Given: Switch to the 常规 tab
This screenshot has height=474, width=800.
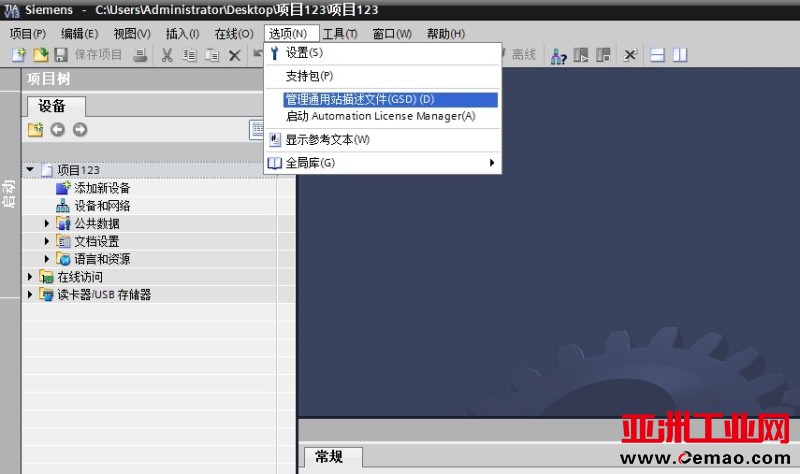Looking at the screenshot, I should [329, 457].
